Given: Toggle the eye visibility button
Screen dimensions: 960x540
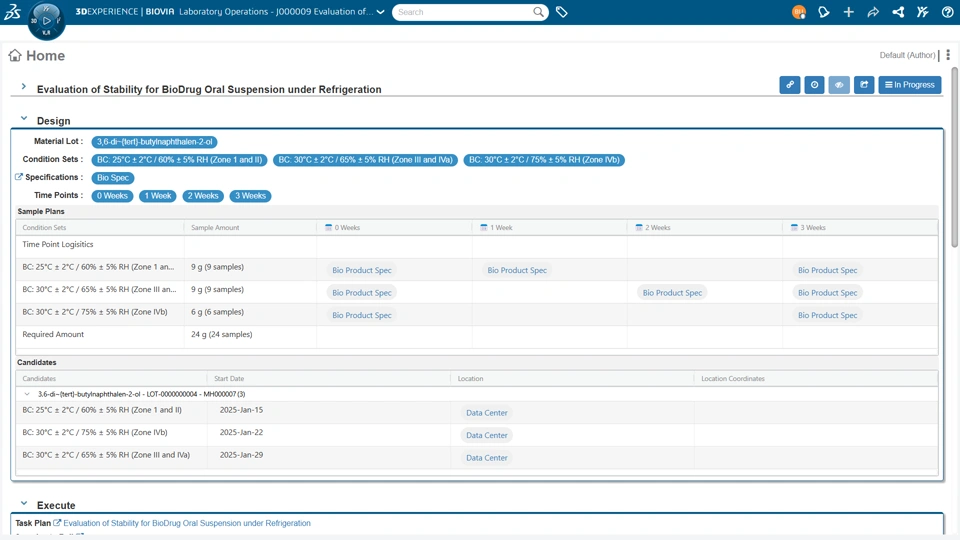Looking at the screenshot, I should (839, 84).
